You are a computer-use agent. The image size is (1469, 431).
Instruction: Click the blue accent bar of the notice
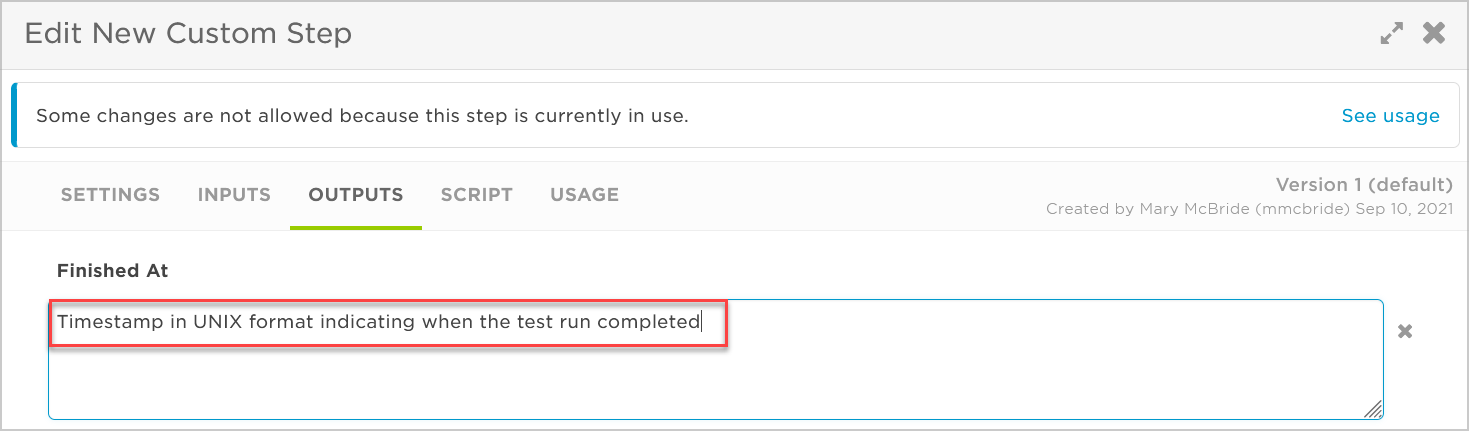click(14, 115)
